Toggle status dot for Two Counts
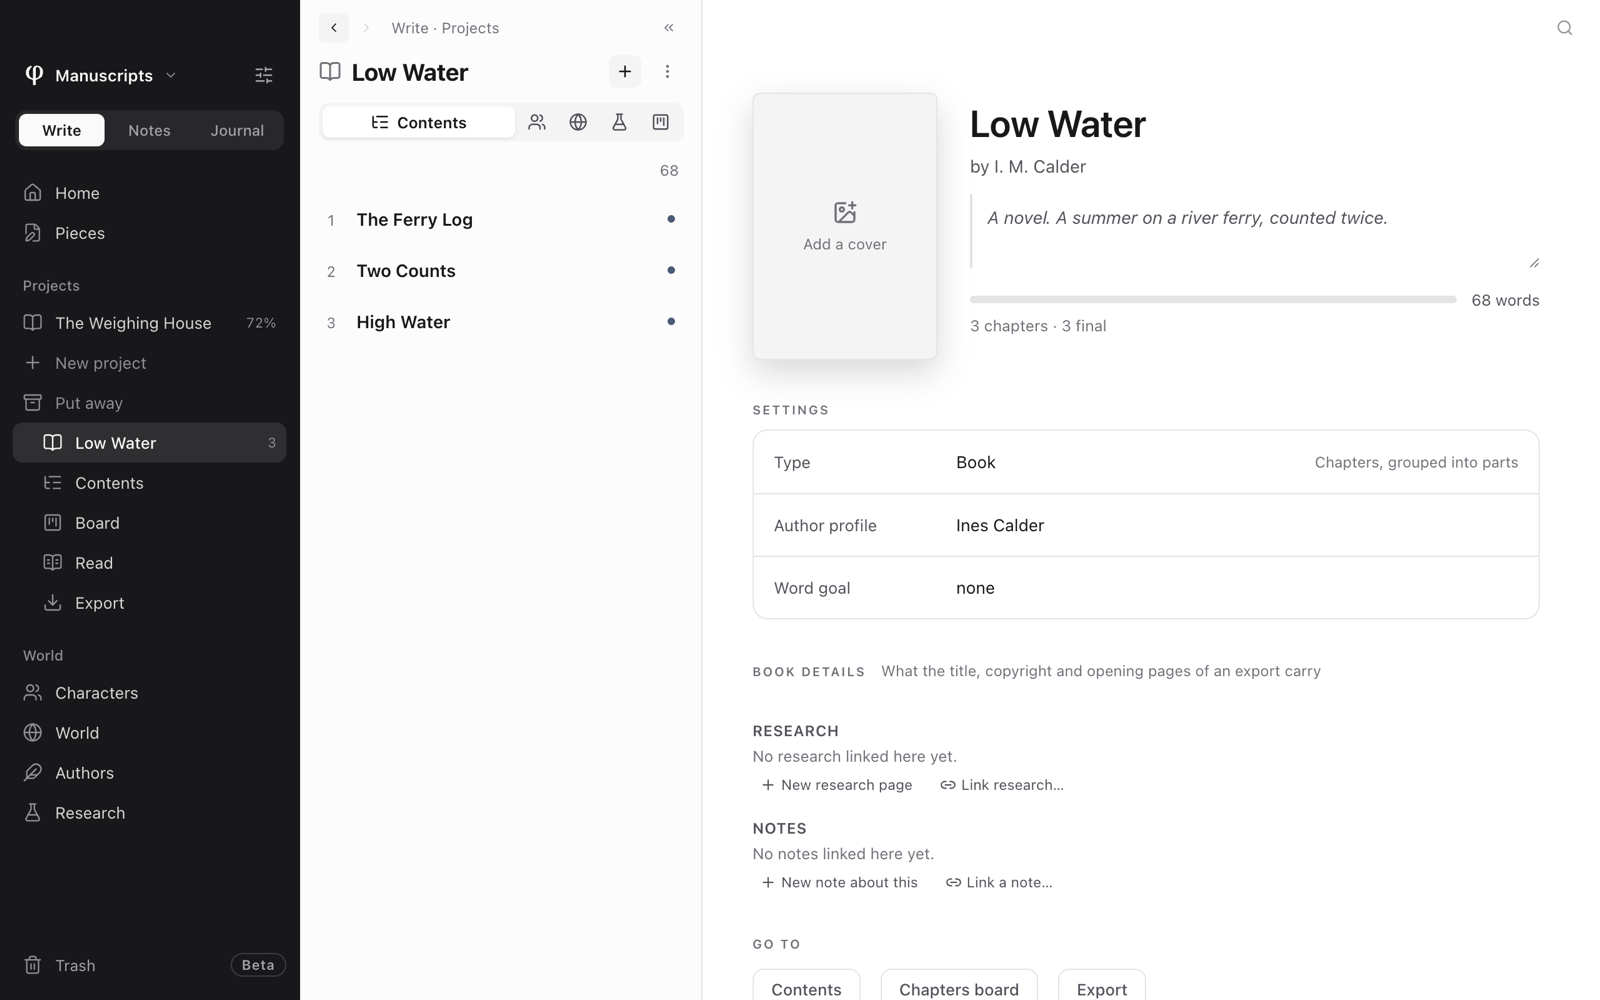The height and width of the screenshot is (1000, 1600). pyautogui.click(x=671, y=270)
